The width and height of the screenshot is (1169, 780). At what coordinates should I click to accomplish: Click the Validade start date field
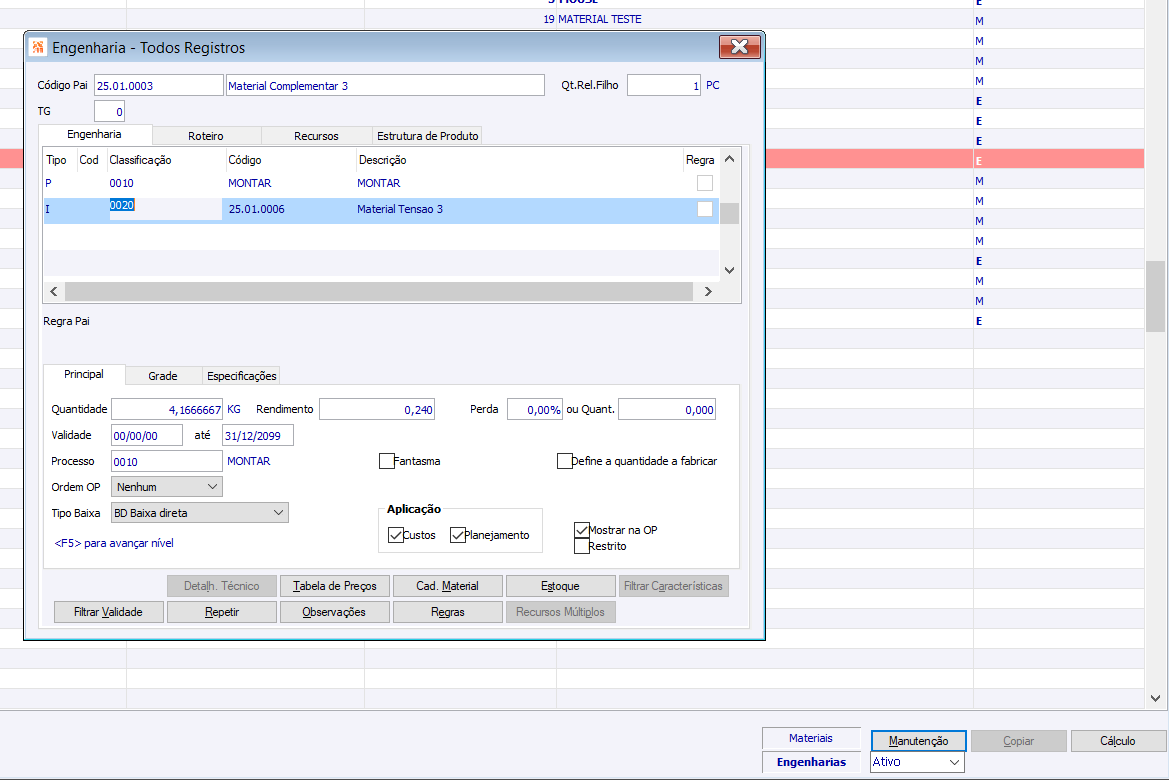[147, 435]
